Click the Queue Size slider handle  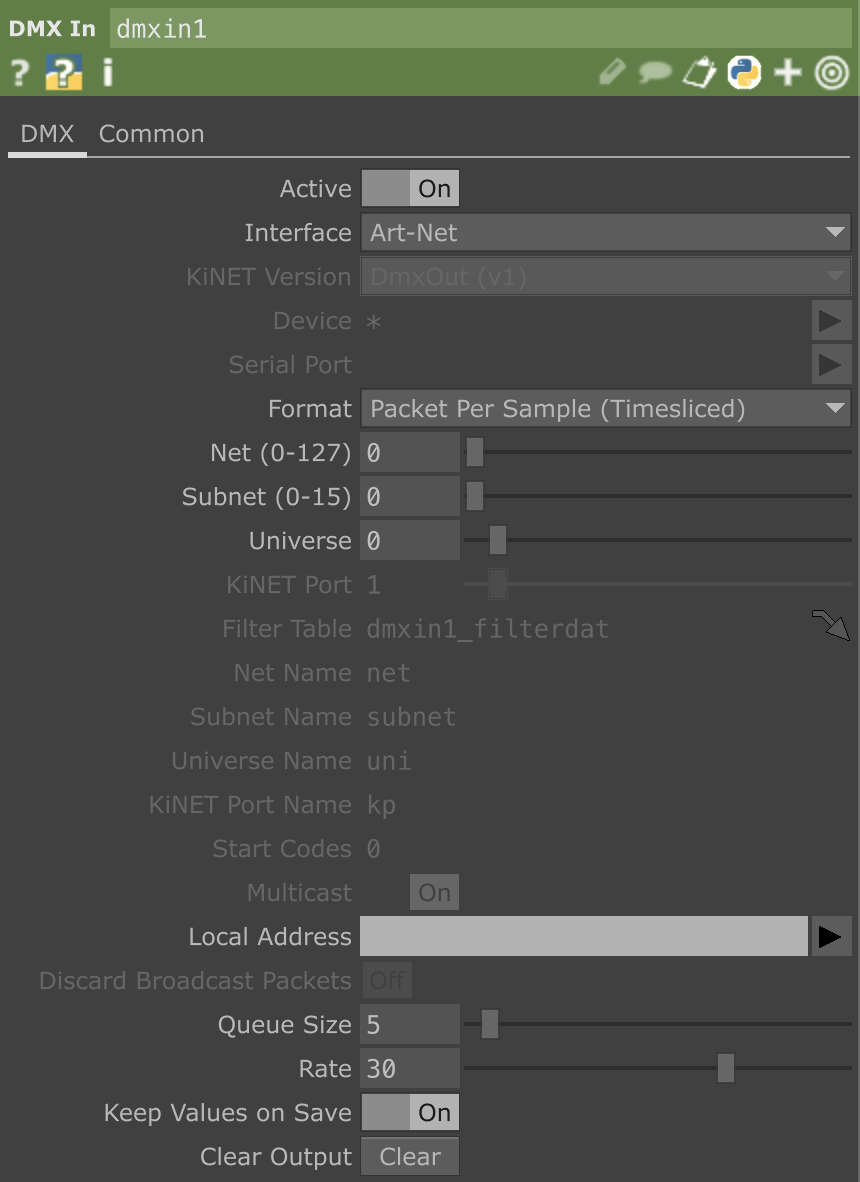490,1024
